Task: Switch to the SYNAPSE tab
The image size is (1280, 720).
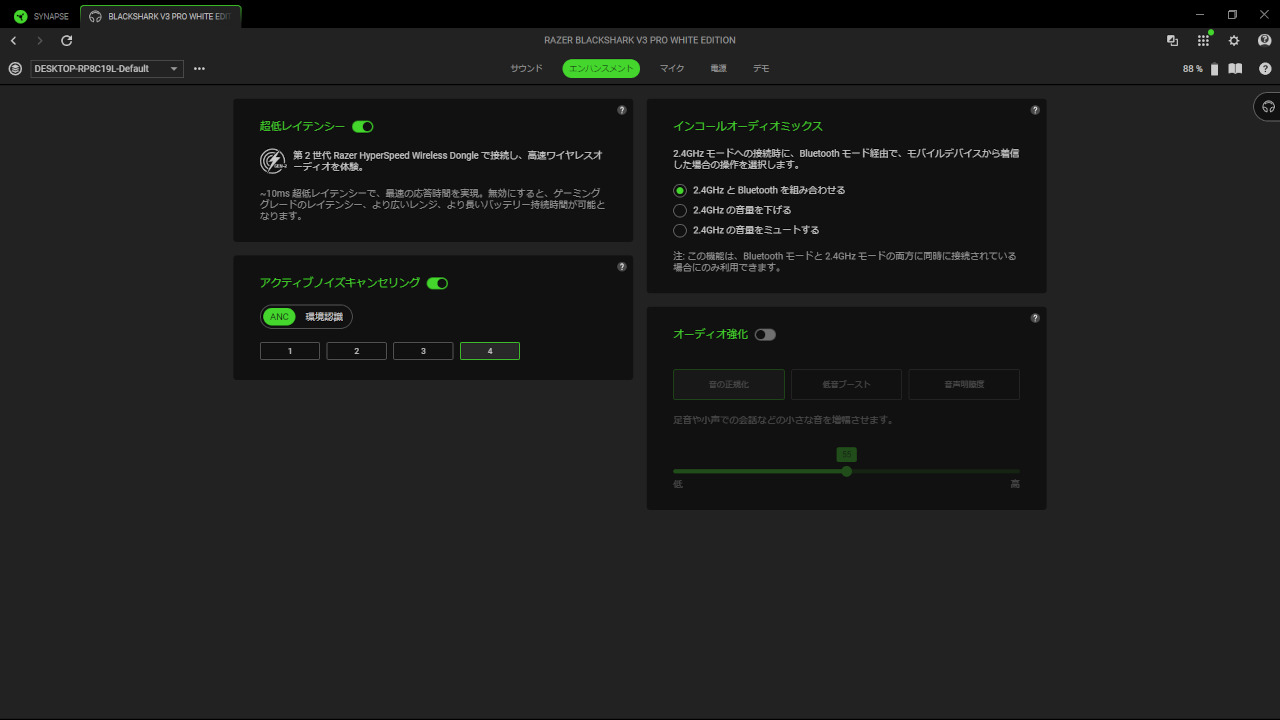Action: tap(42, 16)
